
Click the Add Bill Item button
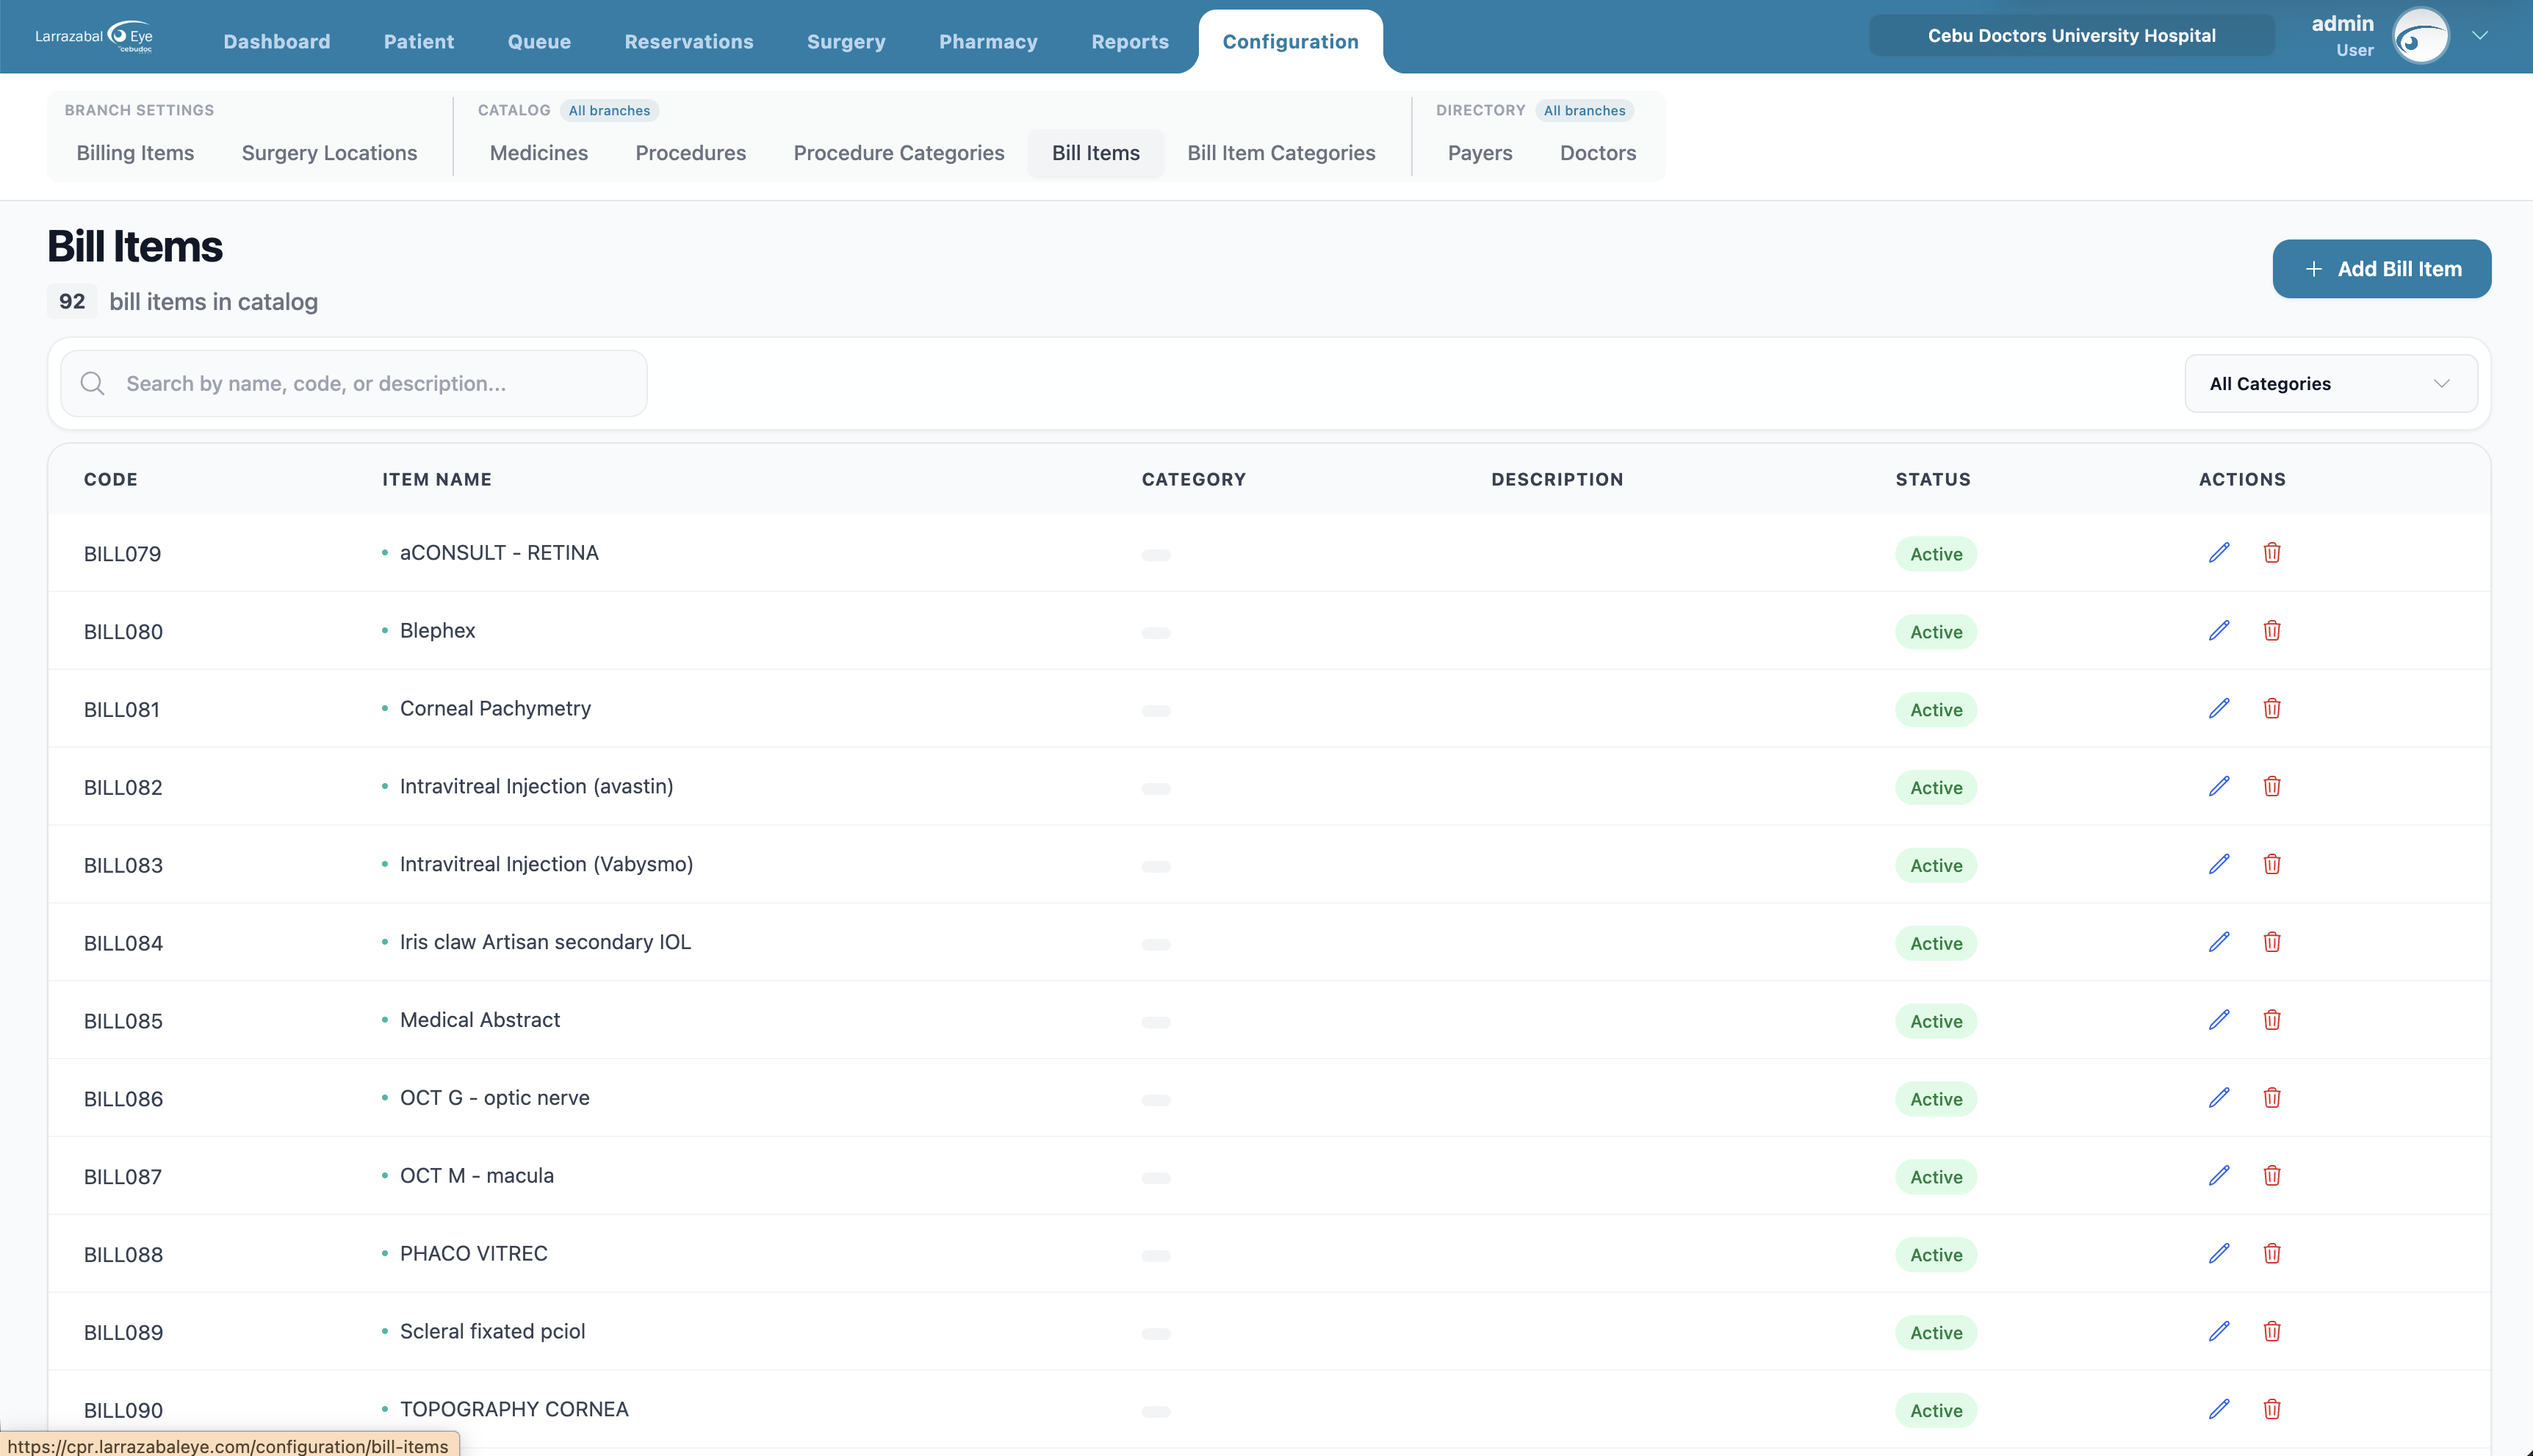[2381, 269]
